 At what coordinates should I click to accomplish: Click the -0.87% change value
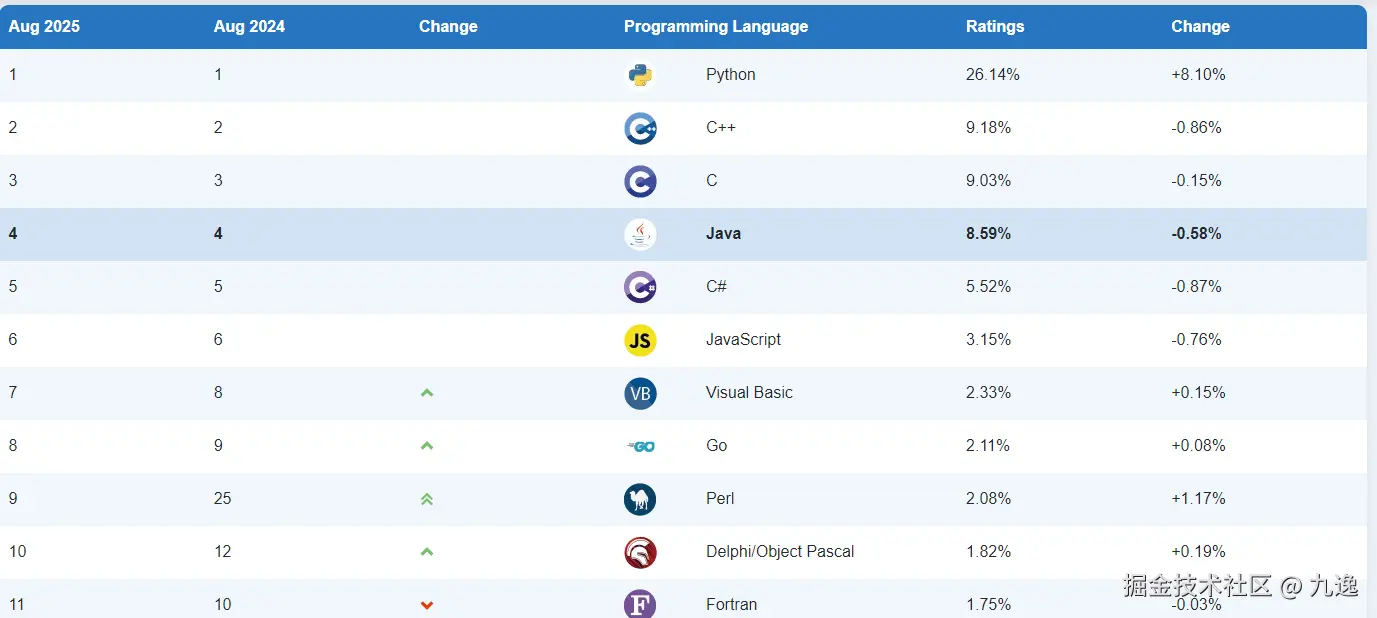(x=1197, y=287)
